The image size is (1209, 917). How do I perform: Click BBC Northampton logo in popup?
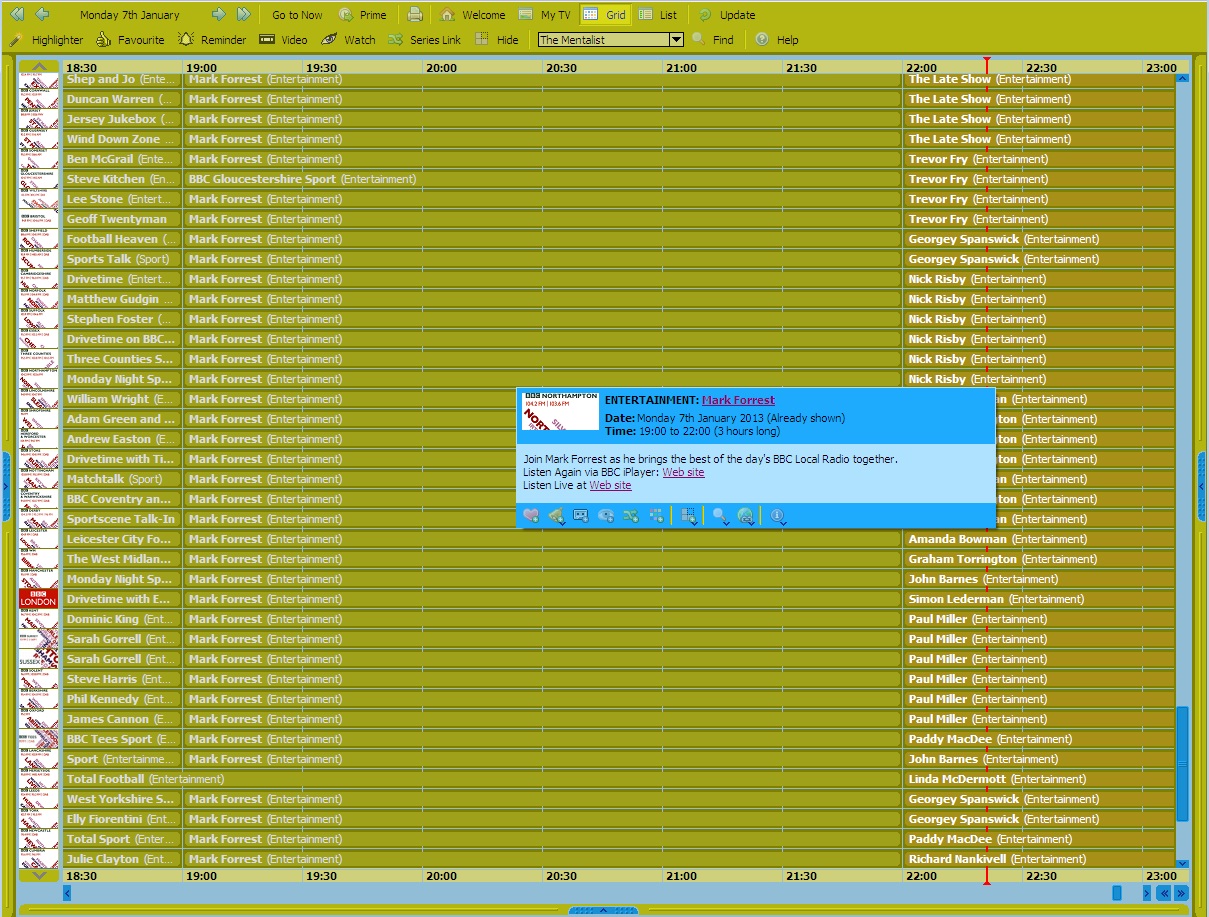(x=561, y=410)
